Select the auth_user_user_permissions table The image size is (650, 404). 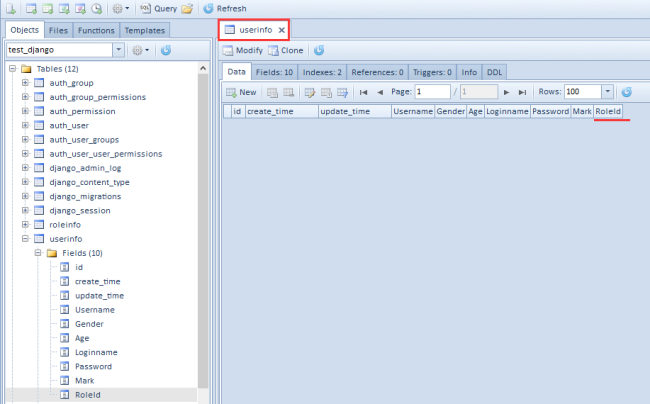click(x=106, y=154)
